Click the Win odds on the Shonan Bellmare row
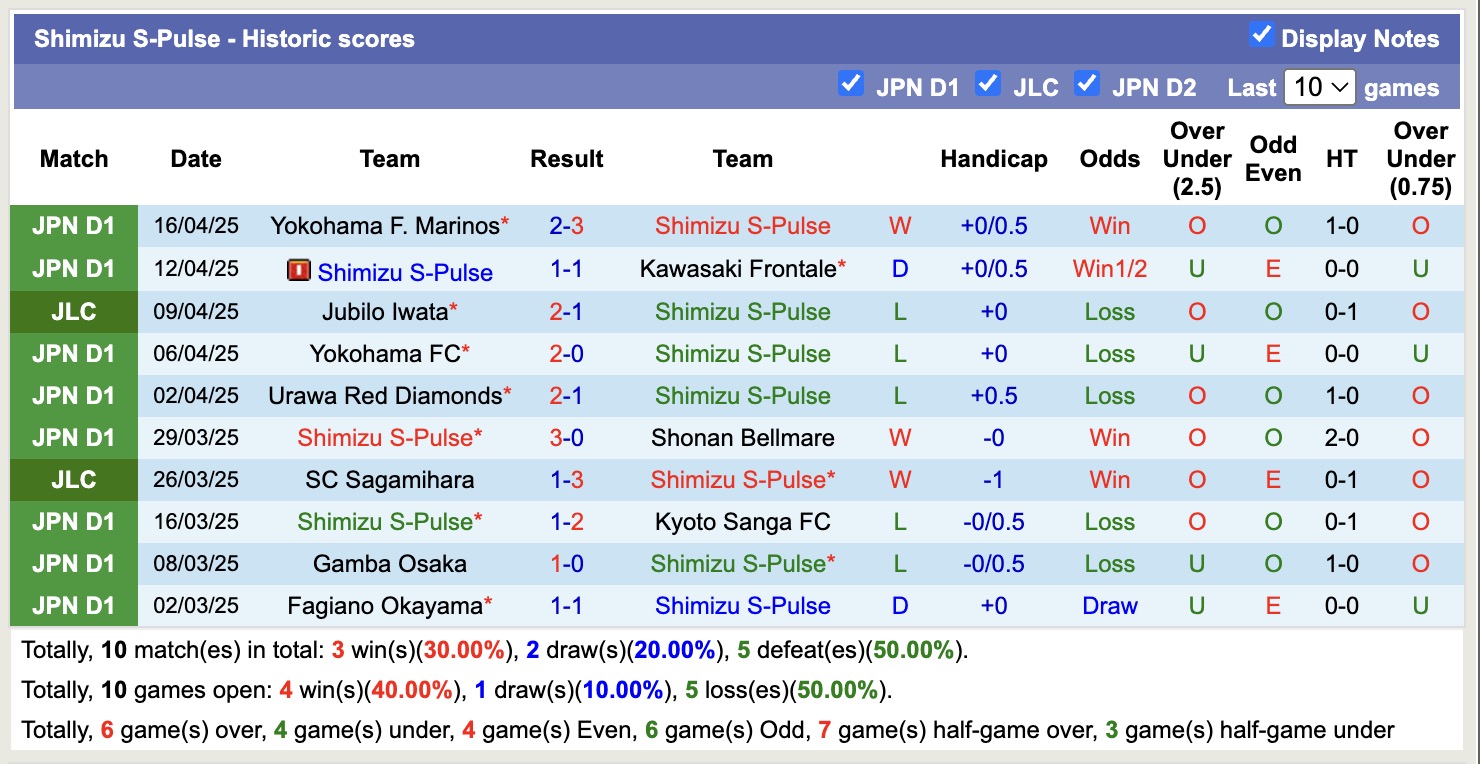Viewport: 1480px width, 764px height. (x=1109, y=437)
